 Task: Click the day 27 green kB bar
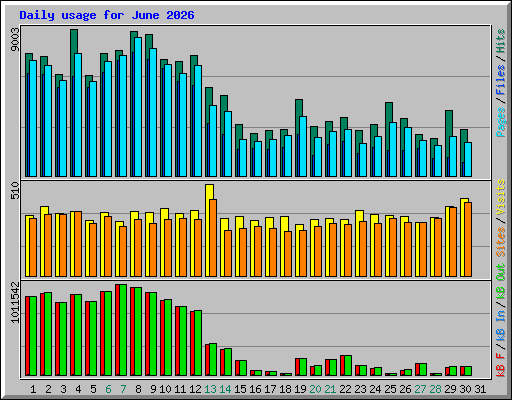coord(423,370)
